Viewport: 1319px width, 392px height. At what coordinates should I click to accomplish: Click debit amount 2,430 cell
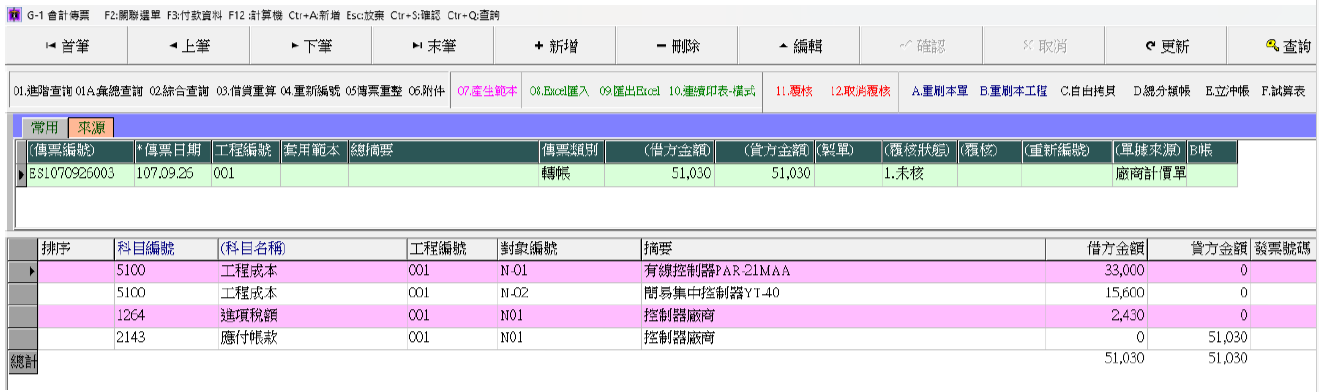coord(1096,315)
